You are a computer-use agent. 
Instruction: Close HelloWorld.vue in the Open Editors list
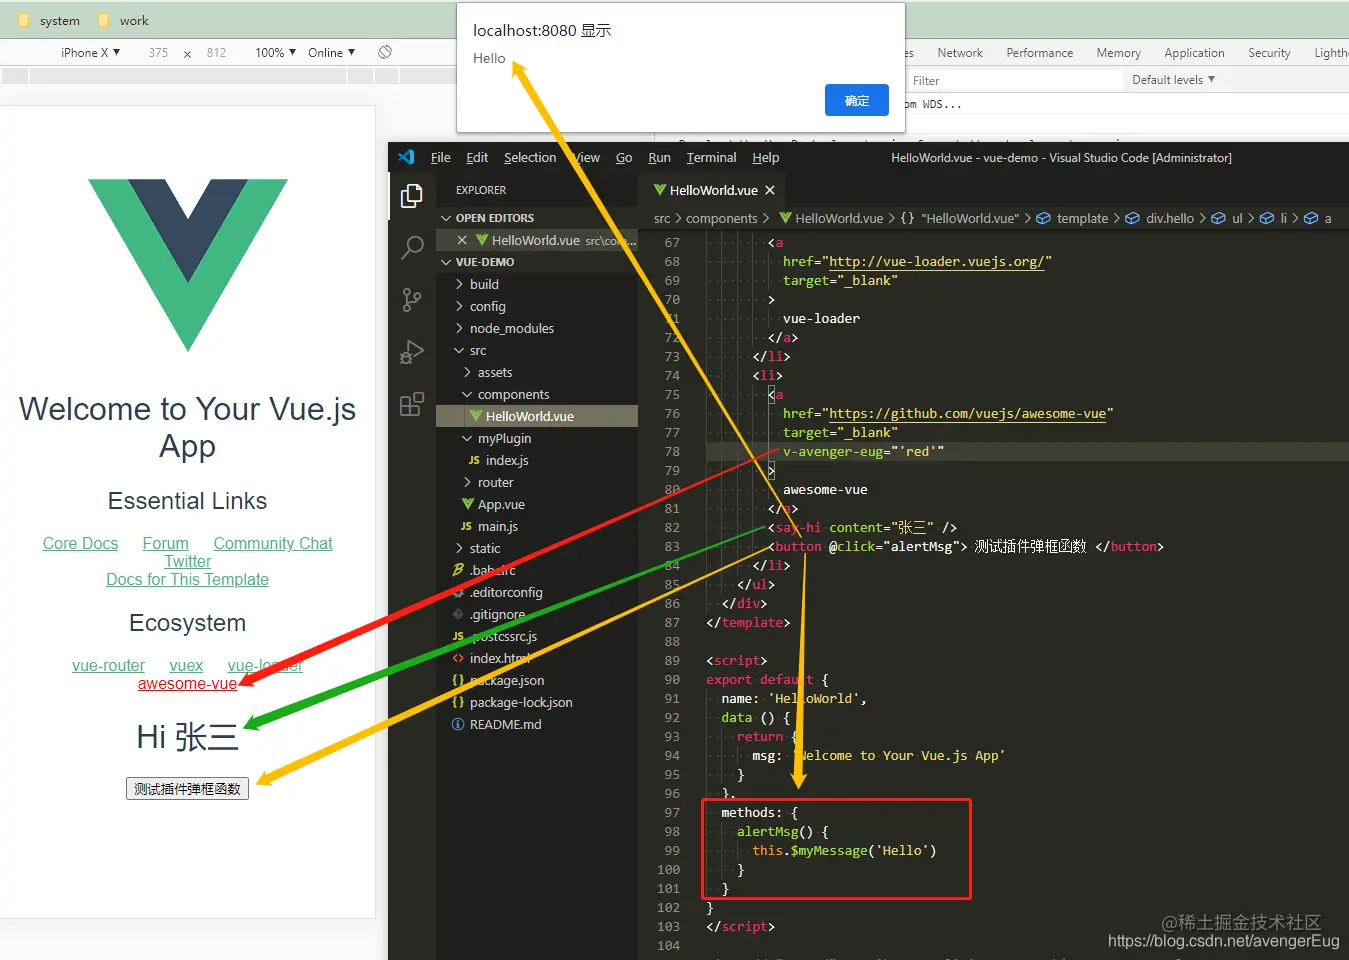(462, 240)
